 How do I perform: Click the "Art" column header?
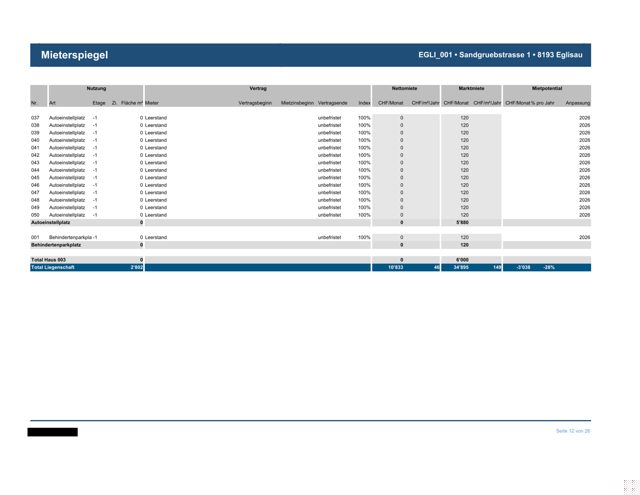pyautogui.click(x=52, y=103)
